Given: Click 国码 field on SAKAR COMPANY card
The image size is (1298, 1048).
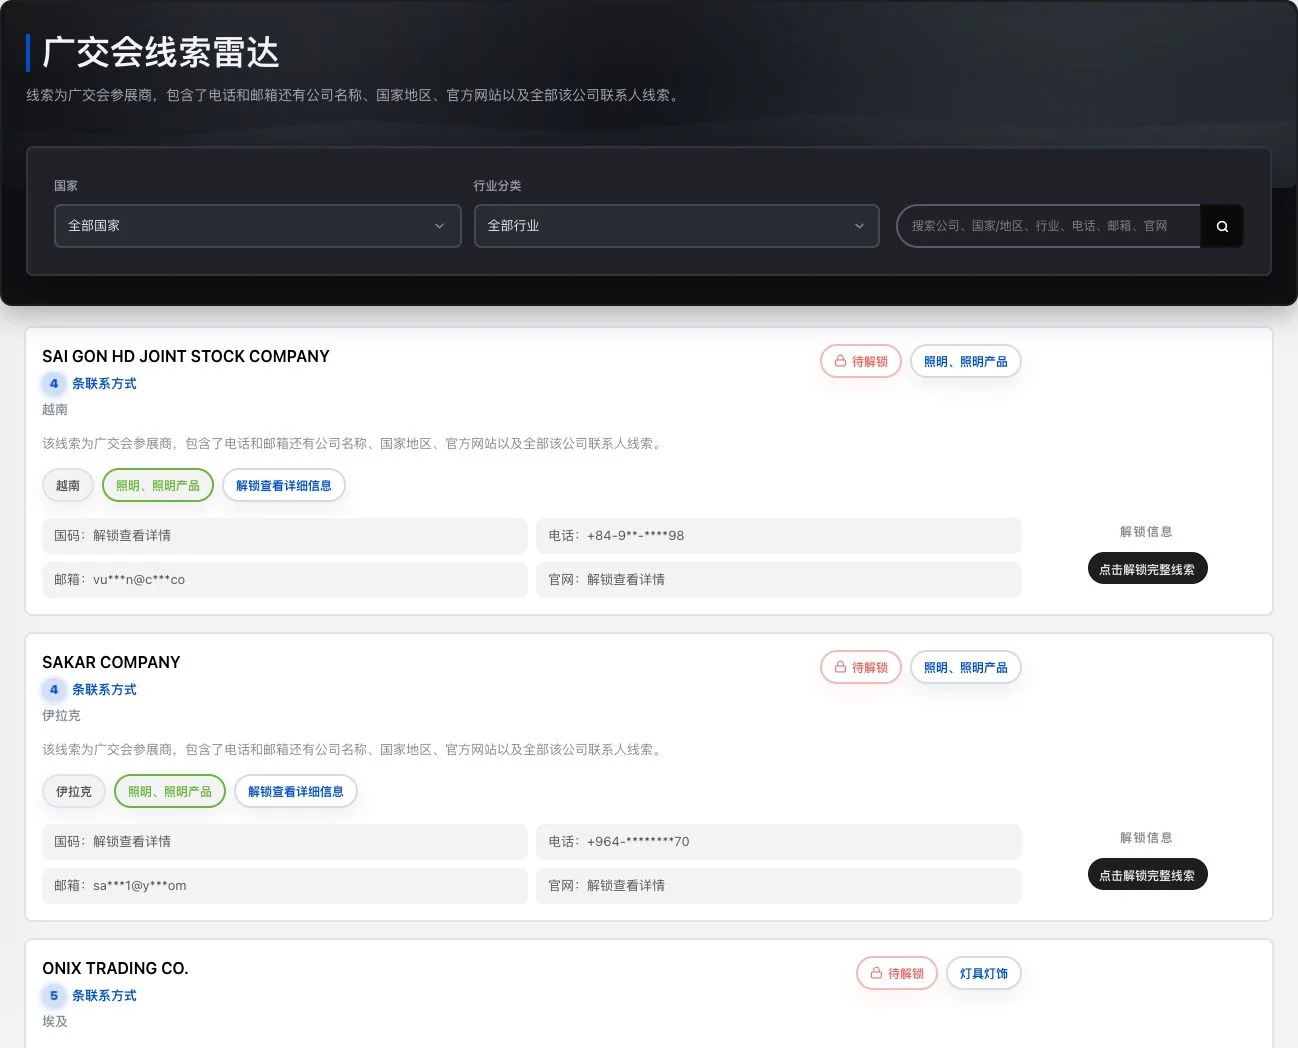Looking at the screenshot, I should click(285, 842).
